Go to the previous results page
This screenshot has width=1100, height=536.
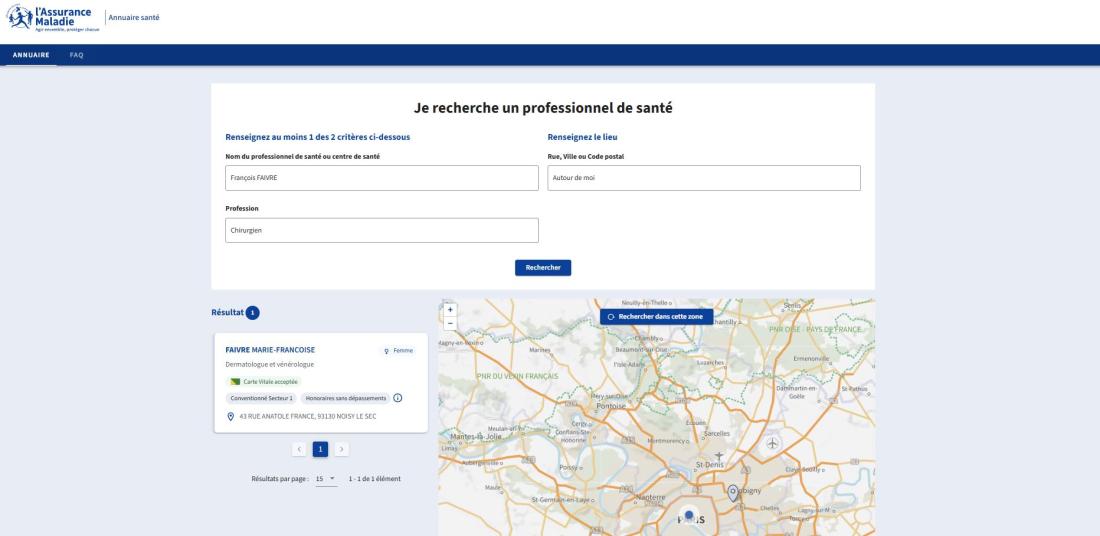(298, 450)
